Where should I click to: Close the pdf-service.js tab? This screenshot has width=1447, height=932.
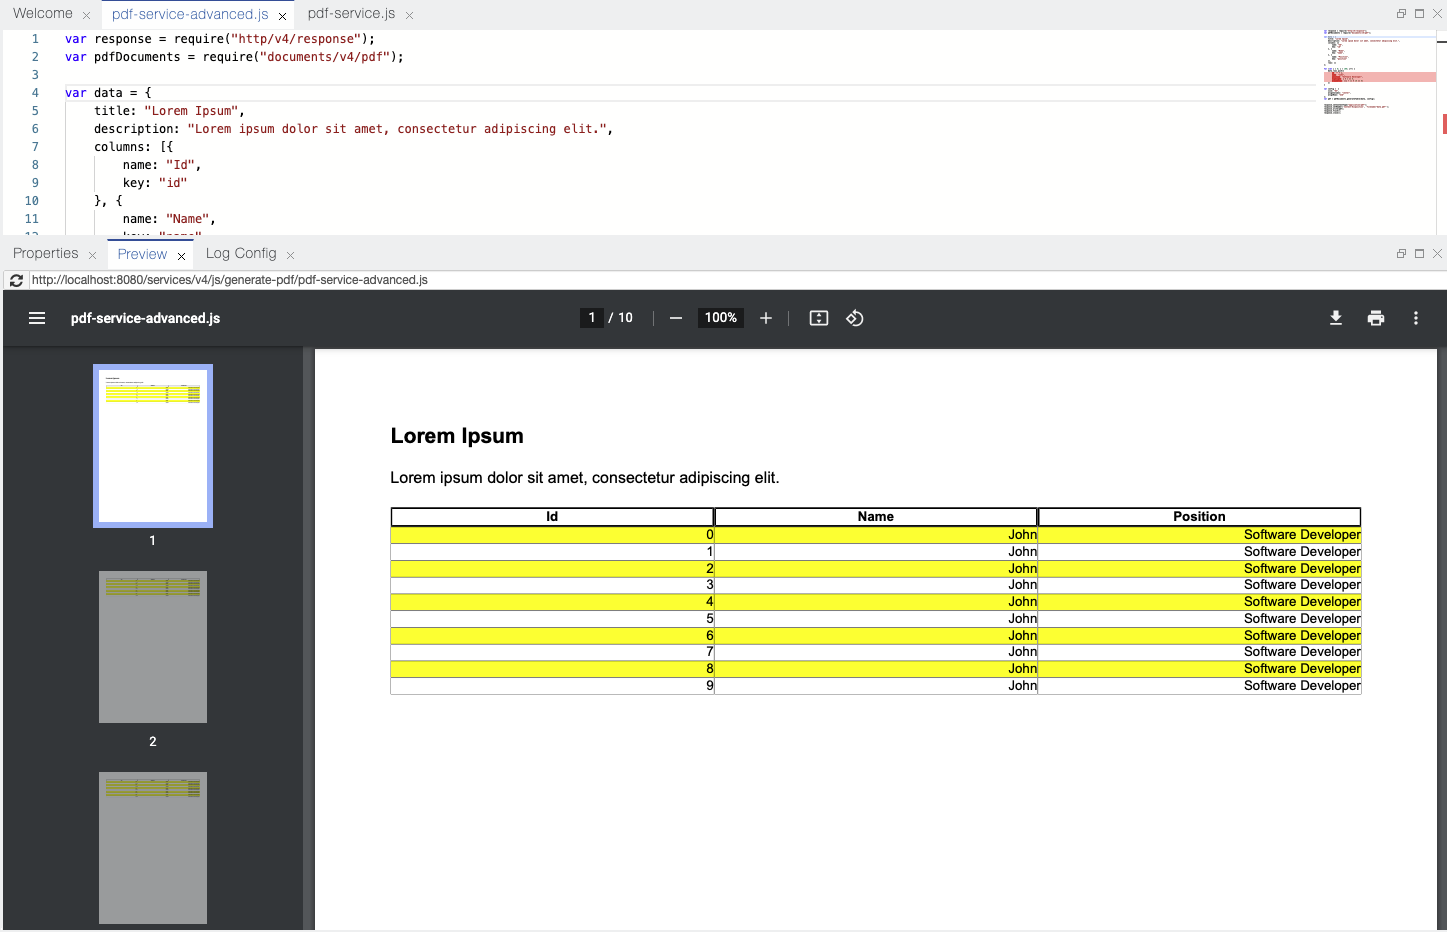pyautogui.click(x=409, y=15)
